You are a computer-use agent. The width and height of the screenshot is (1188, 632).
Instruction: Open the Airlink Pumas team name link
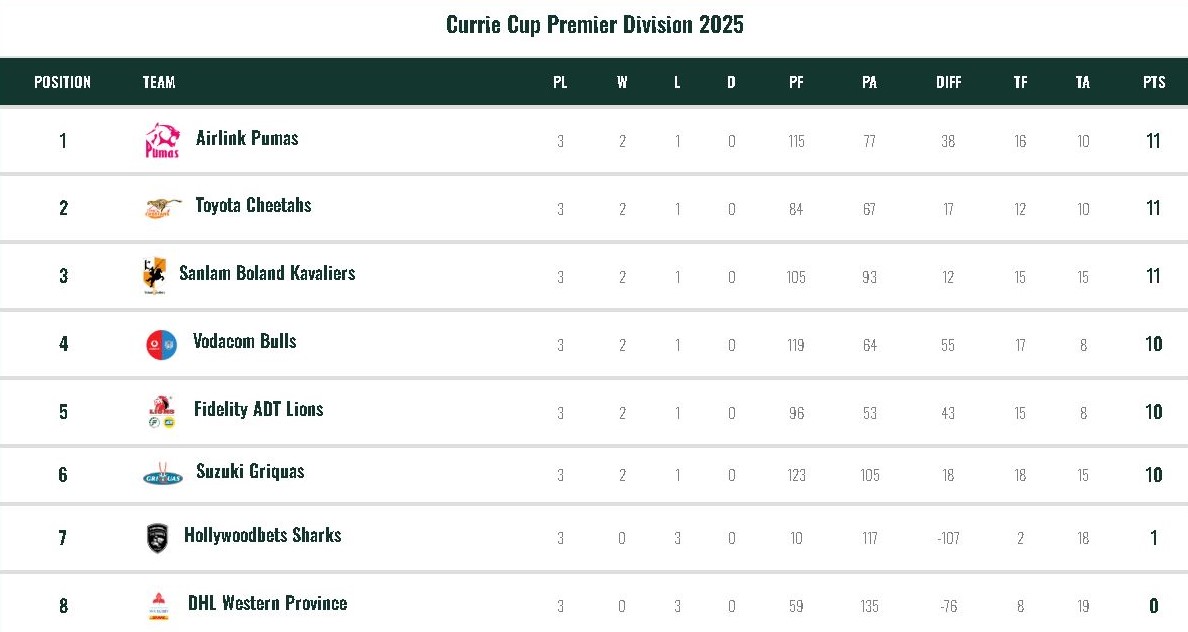[x=247, y=138]
